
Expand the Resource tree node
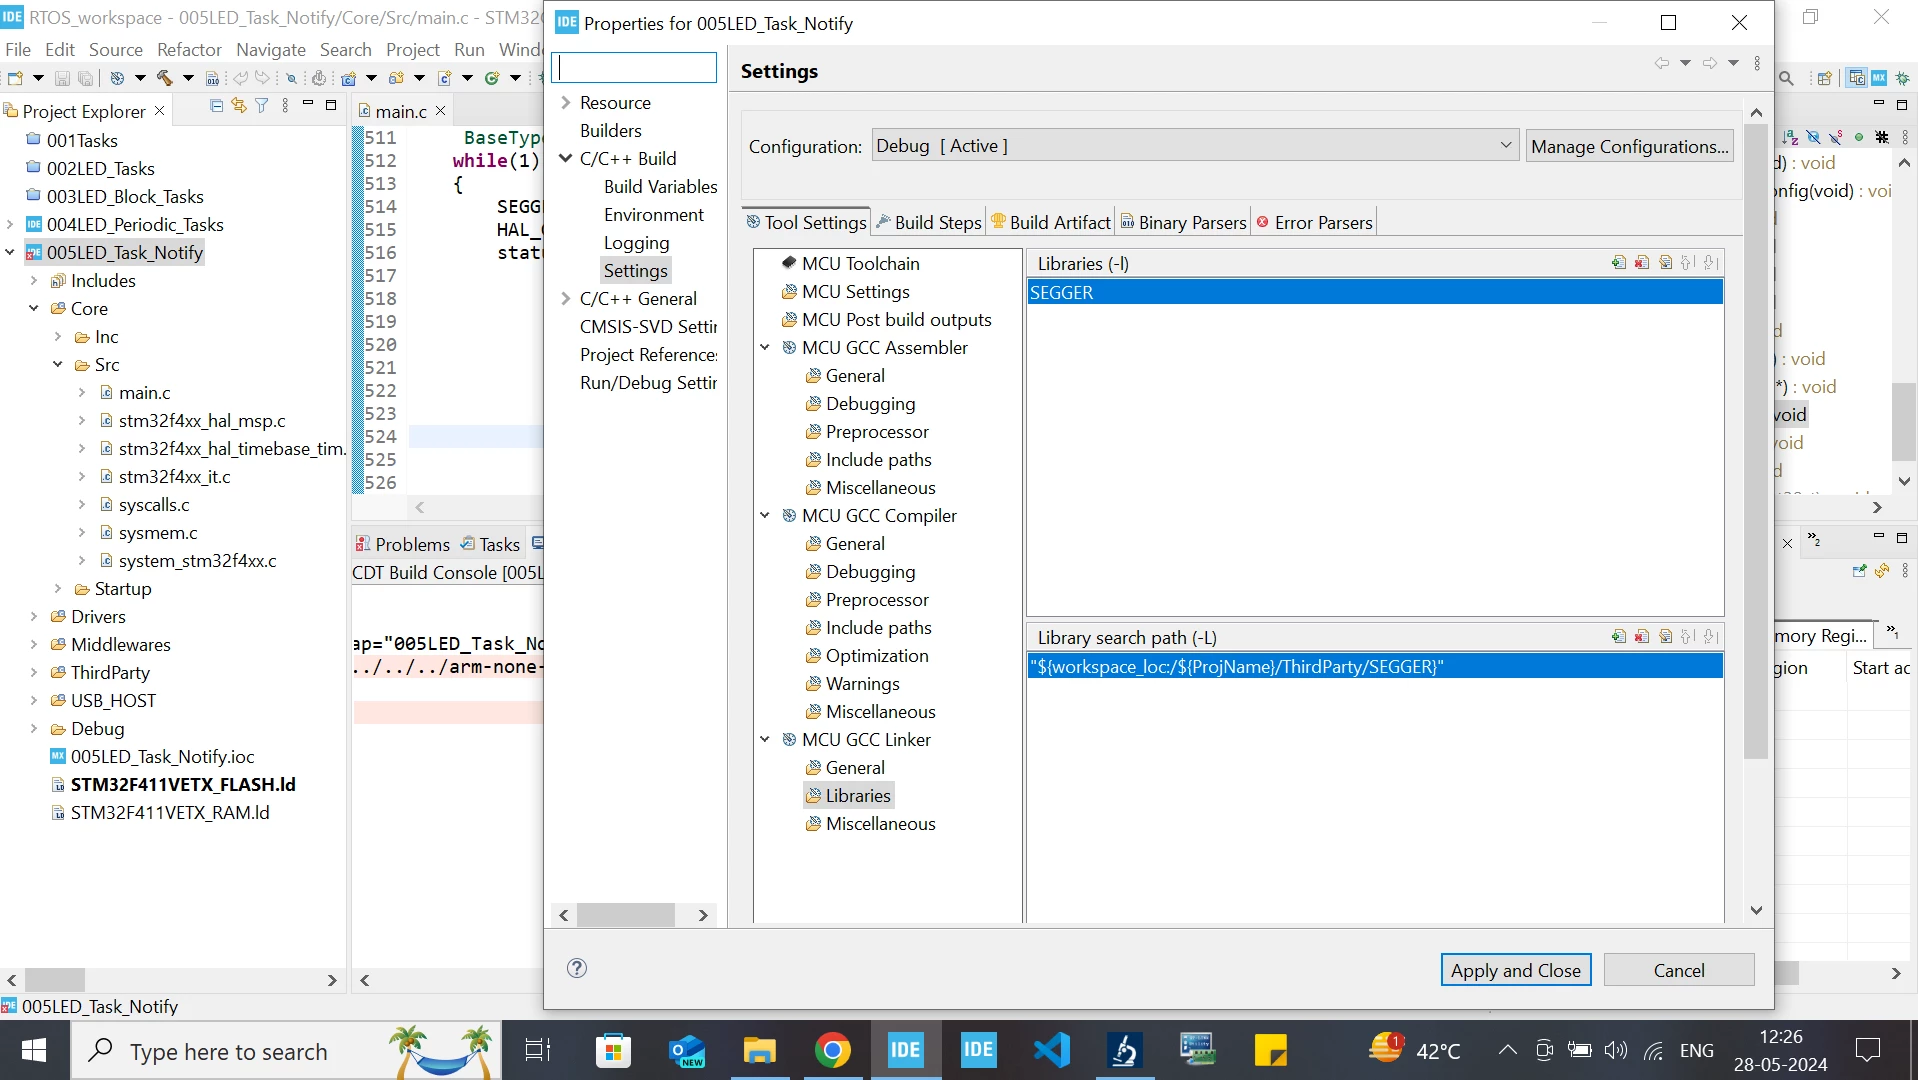point(565,103)
